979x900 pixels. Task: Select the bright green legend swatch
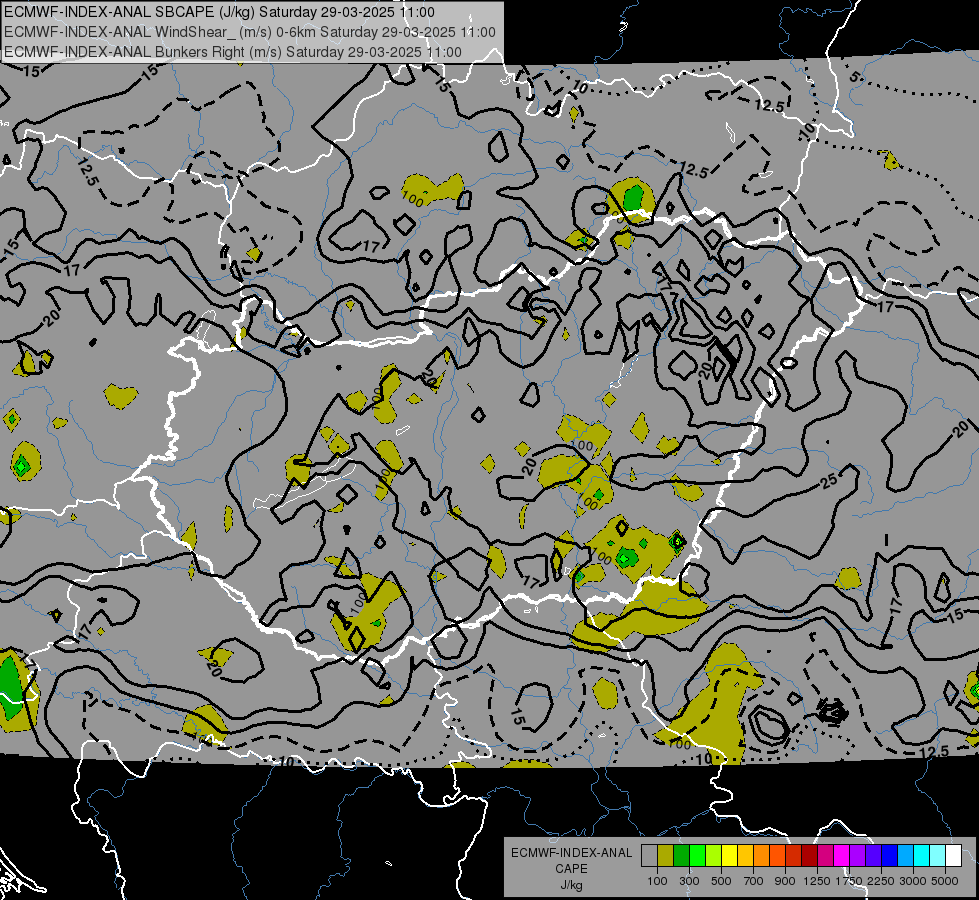tap(697, 856)
